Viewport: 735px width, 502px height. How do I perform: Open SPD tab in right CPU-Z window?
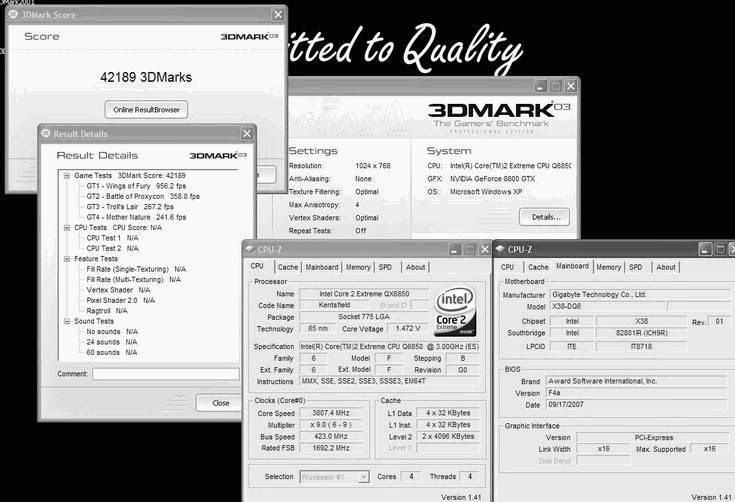[636, 267]
